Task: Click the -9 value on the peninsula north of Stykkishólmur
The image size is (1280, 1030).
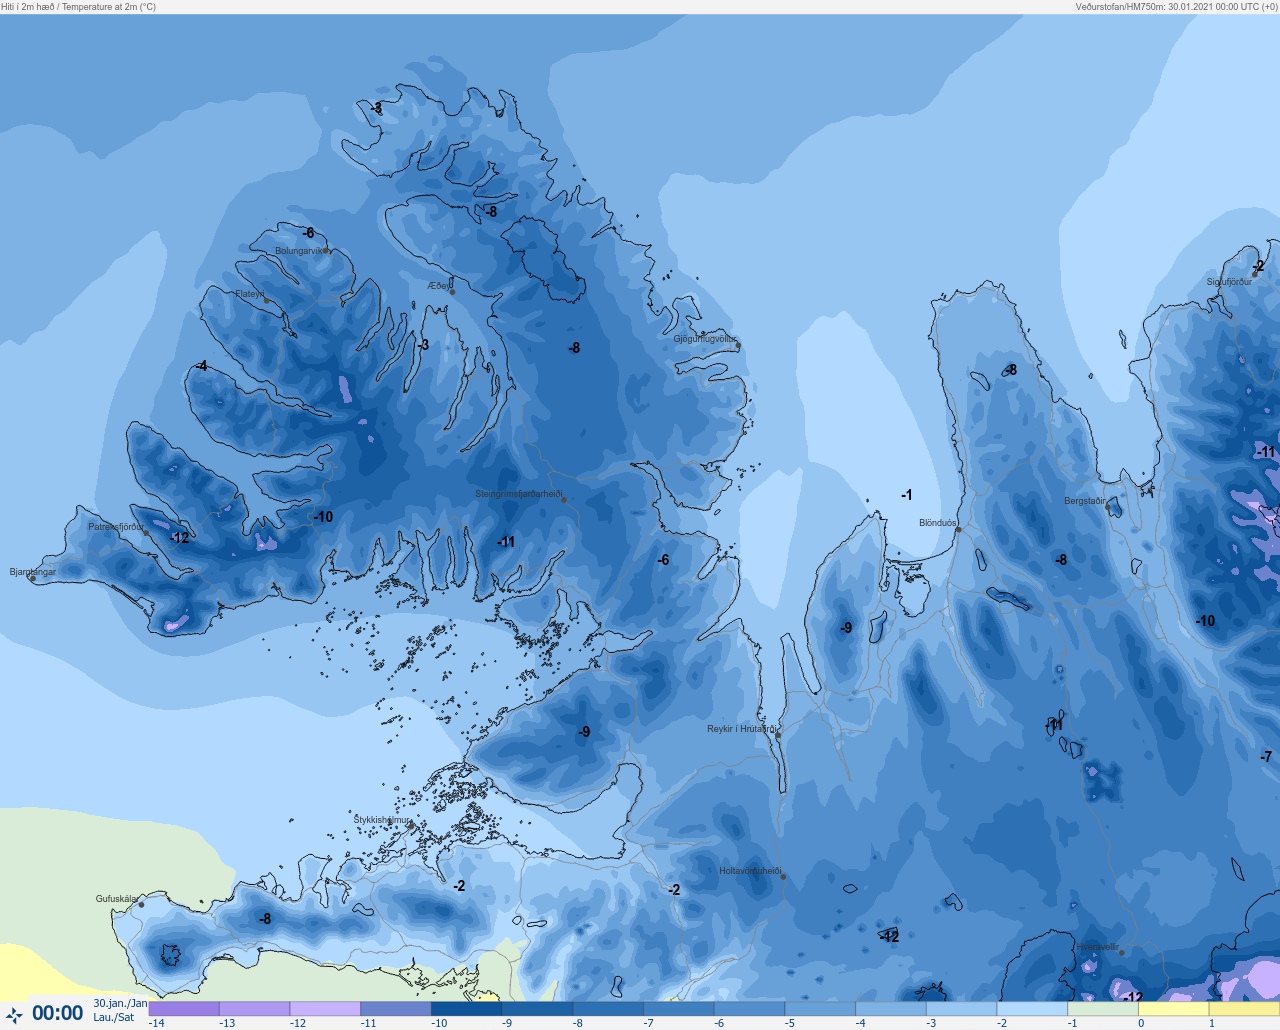Action: click(584, 732)
